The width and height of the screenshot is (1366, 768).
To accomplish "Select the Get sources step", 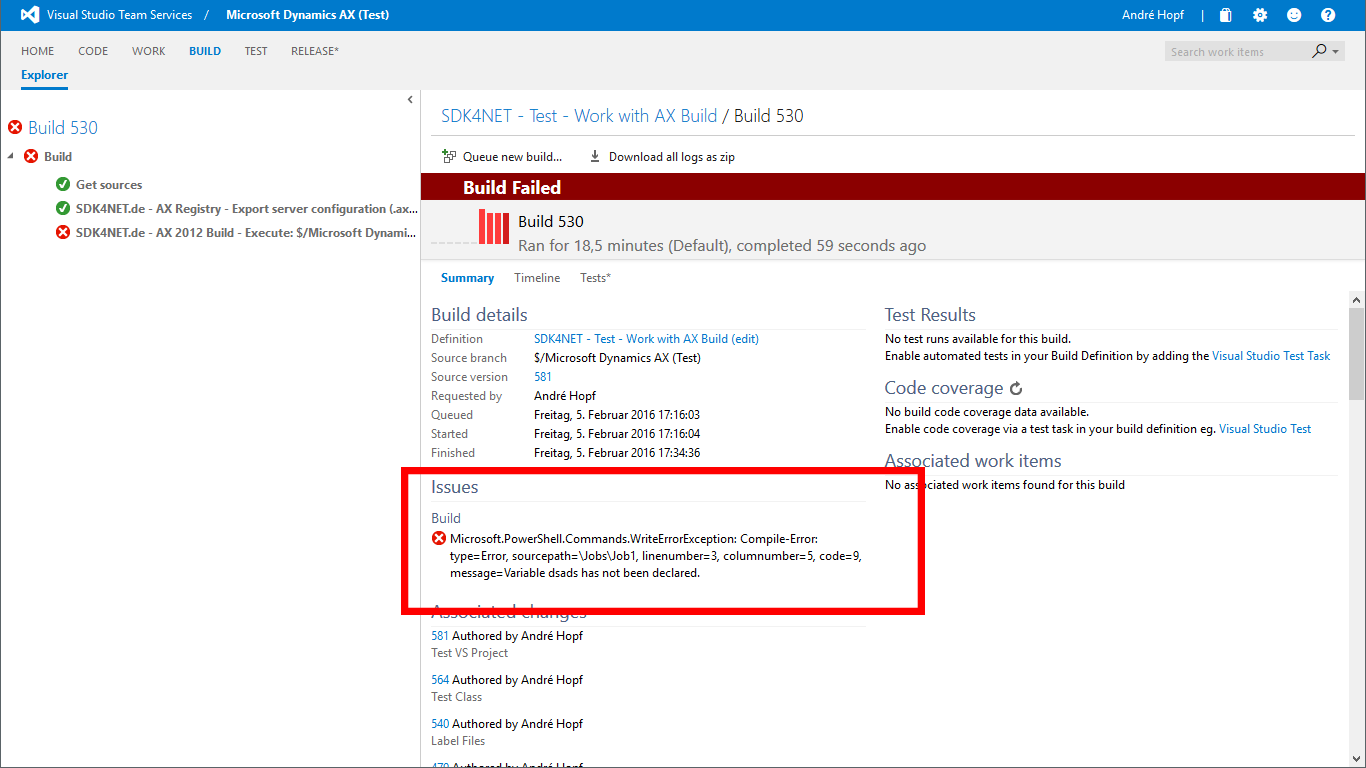I will click(x=109, y=184).
